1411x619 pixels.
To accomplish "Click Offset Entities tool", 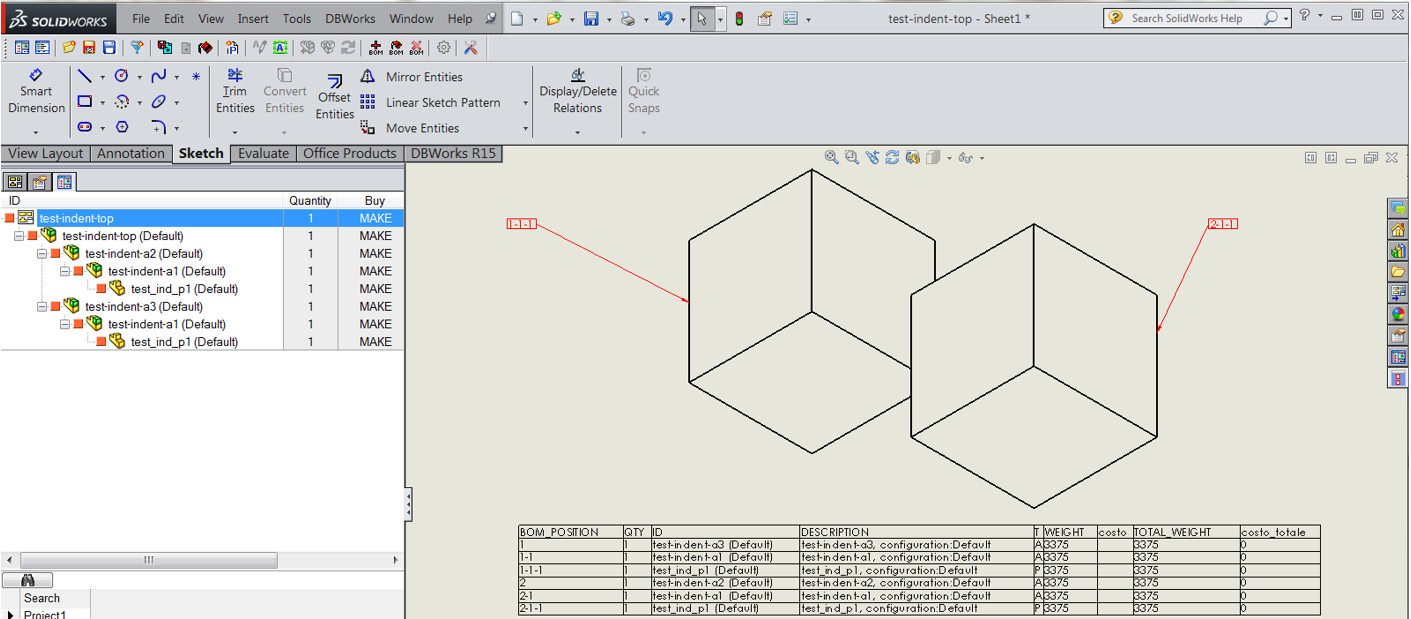I will click(335, 97).
